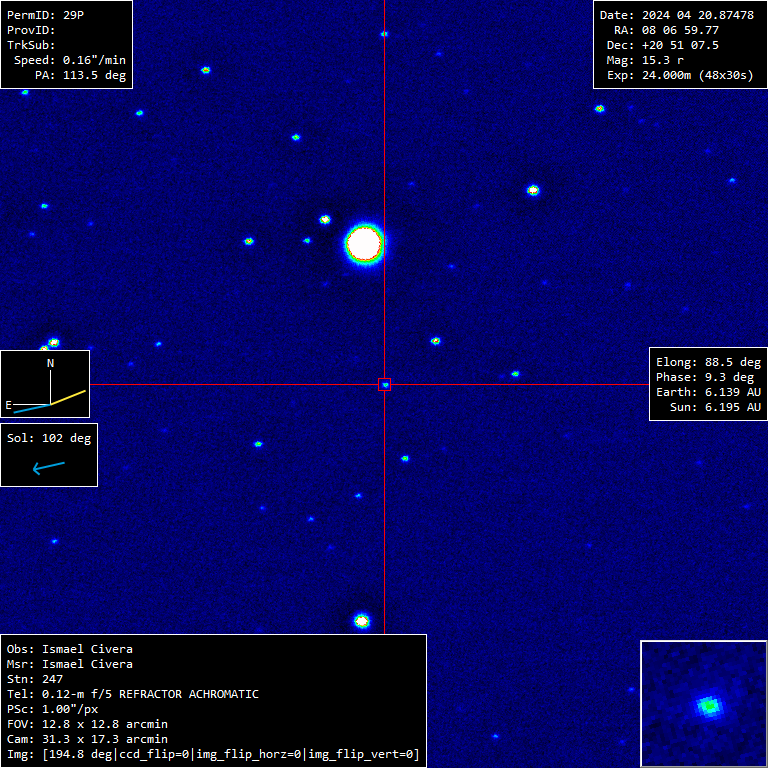
Task: Click the red target box at crosshair center
Action: 384,384
